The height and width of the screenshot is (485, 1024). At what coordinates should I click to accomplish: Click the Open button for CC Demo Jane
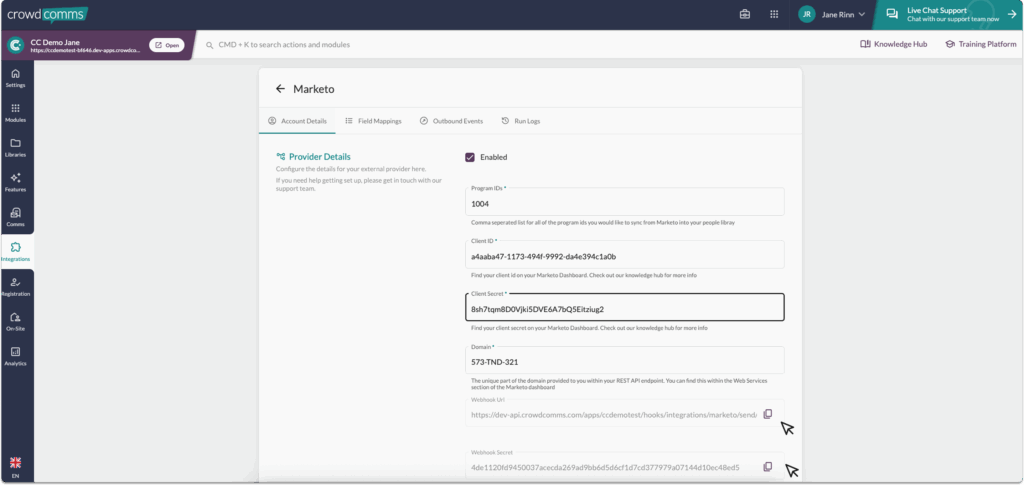pyautogui.click(x=166, y=45)
